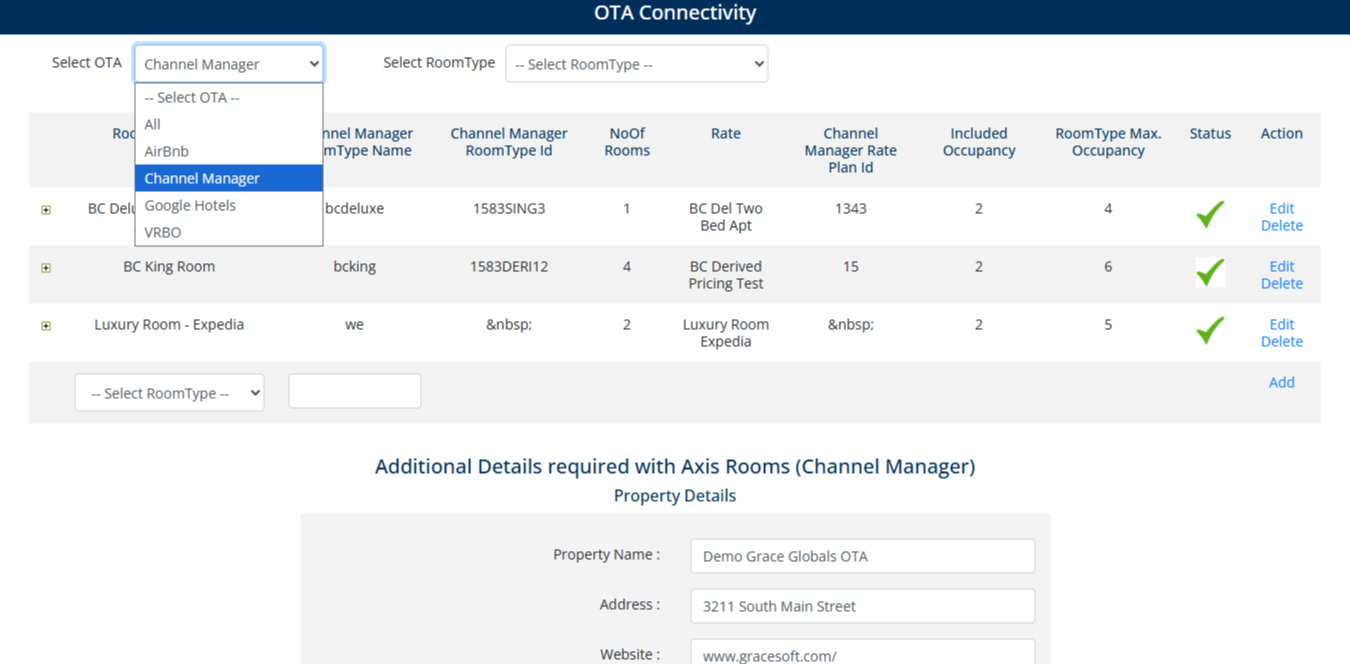
Task: Open the Select RoomType dropdown at top
Action: click(637, 64)
